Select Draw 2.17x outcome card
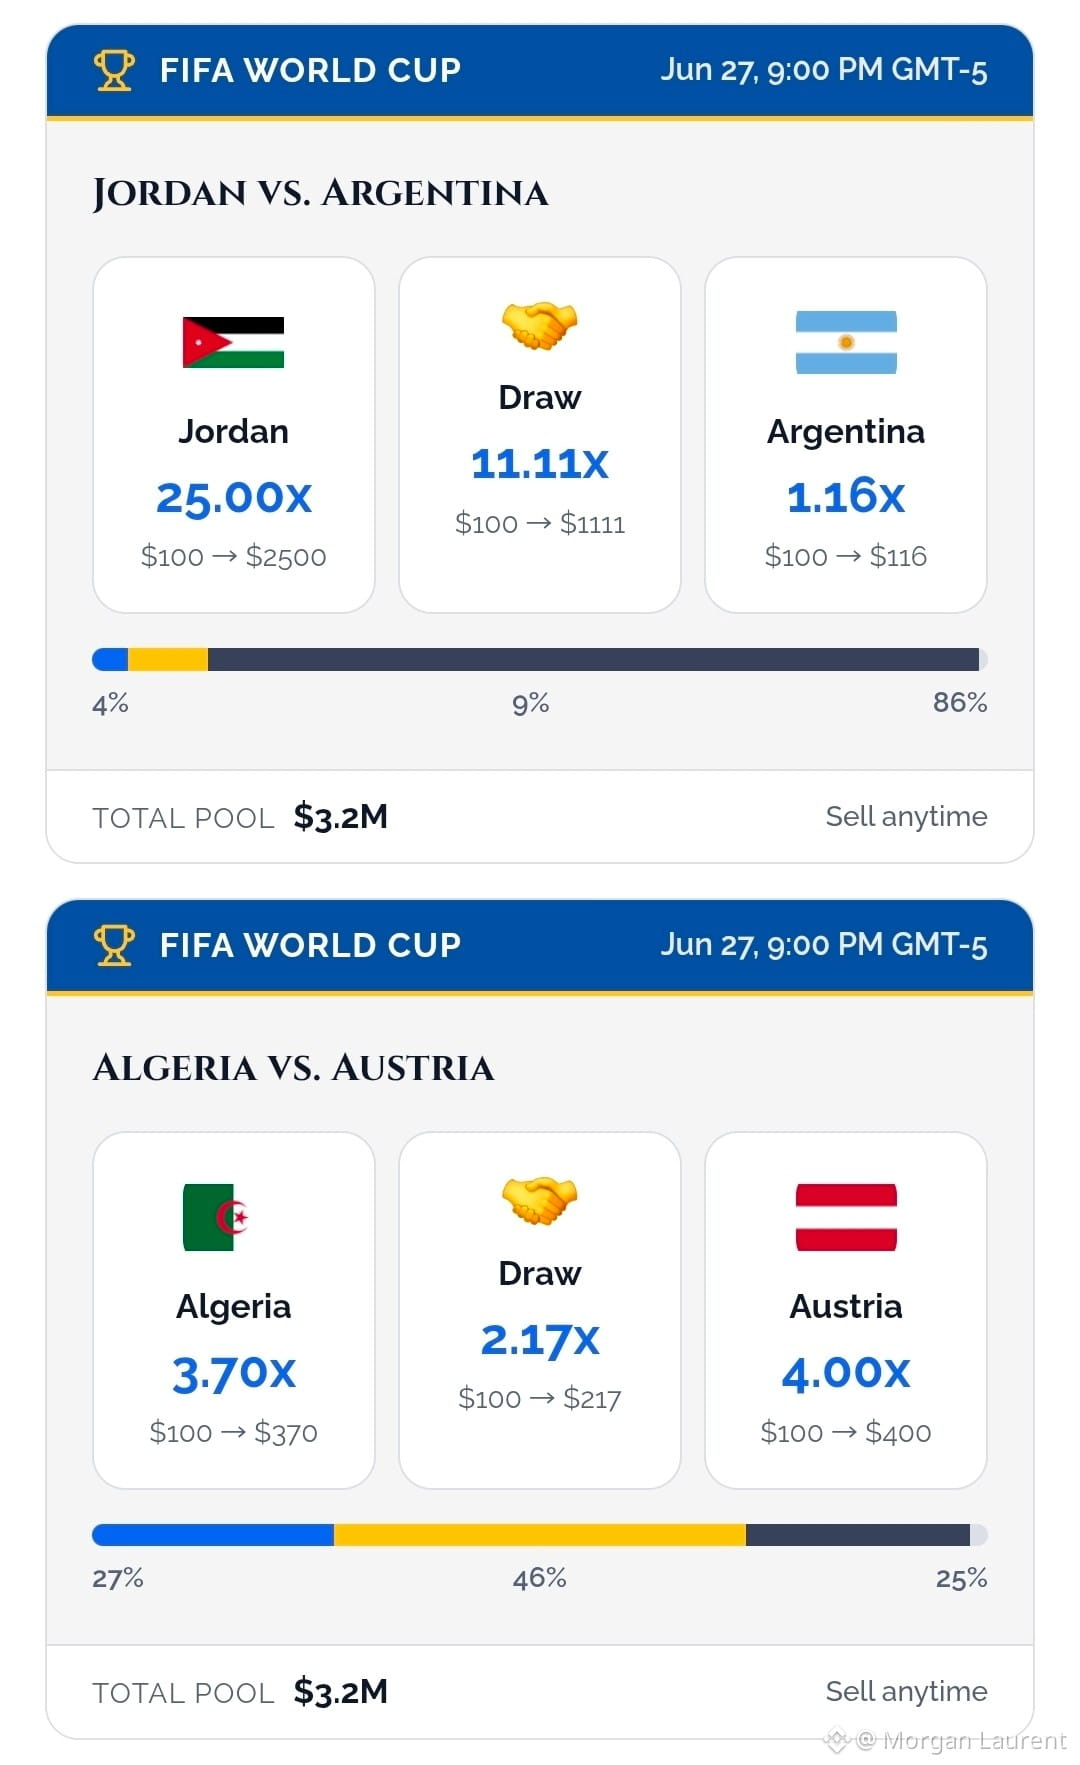The width and height of the screenshot is (1080, 1765). click(x=540, y=1310)
